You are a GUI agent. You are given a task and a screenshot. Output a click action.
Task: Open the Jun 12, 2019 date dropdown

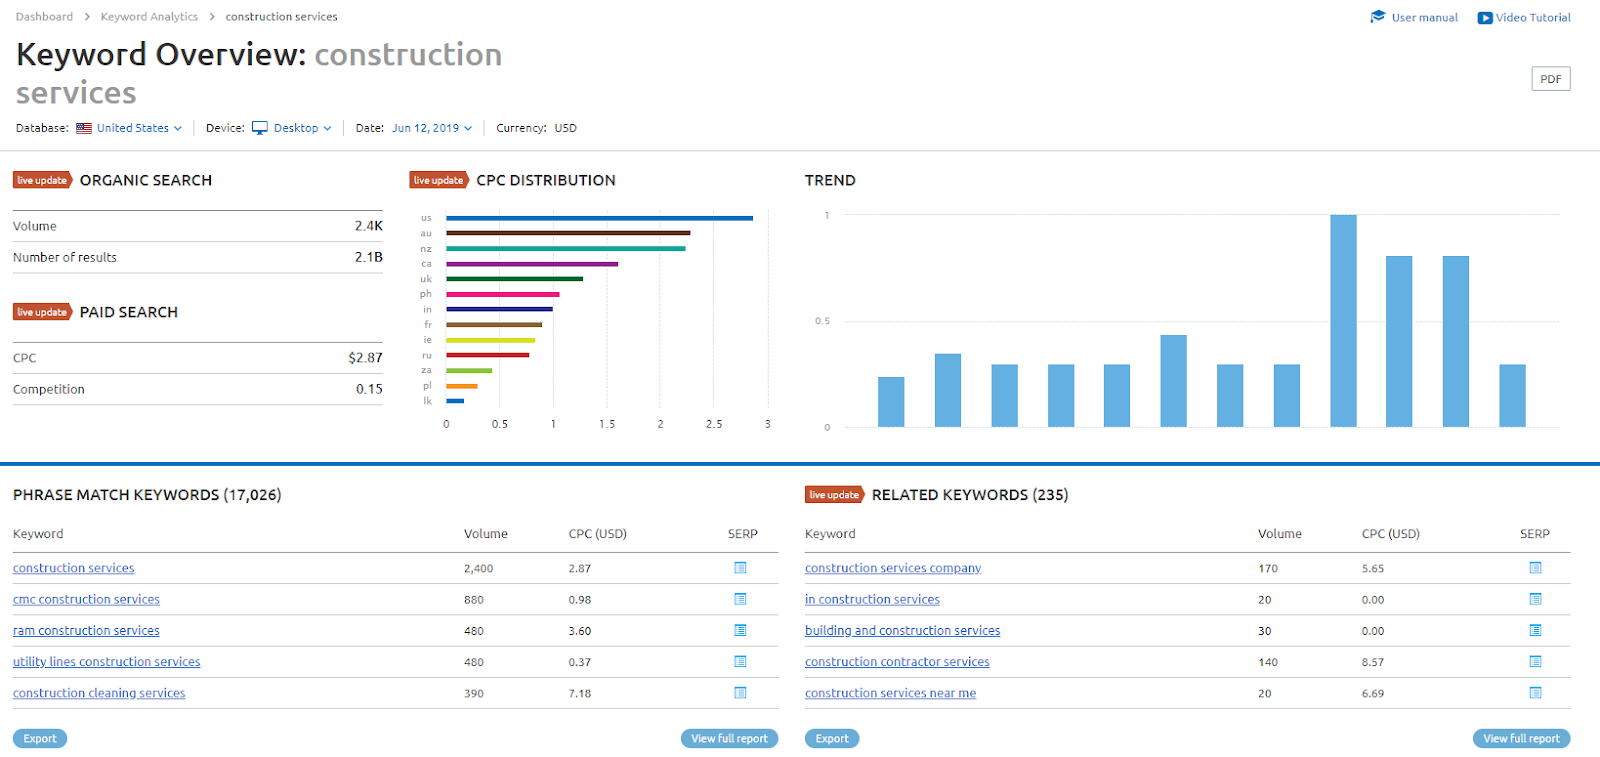tap(432, 128)
